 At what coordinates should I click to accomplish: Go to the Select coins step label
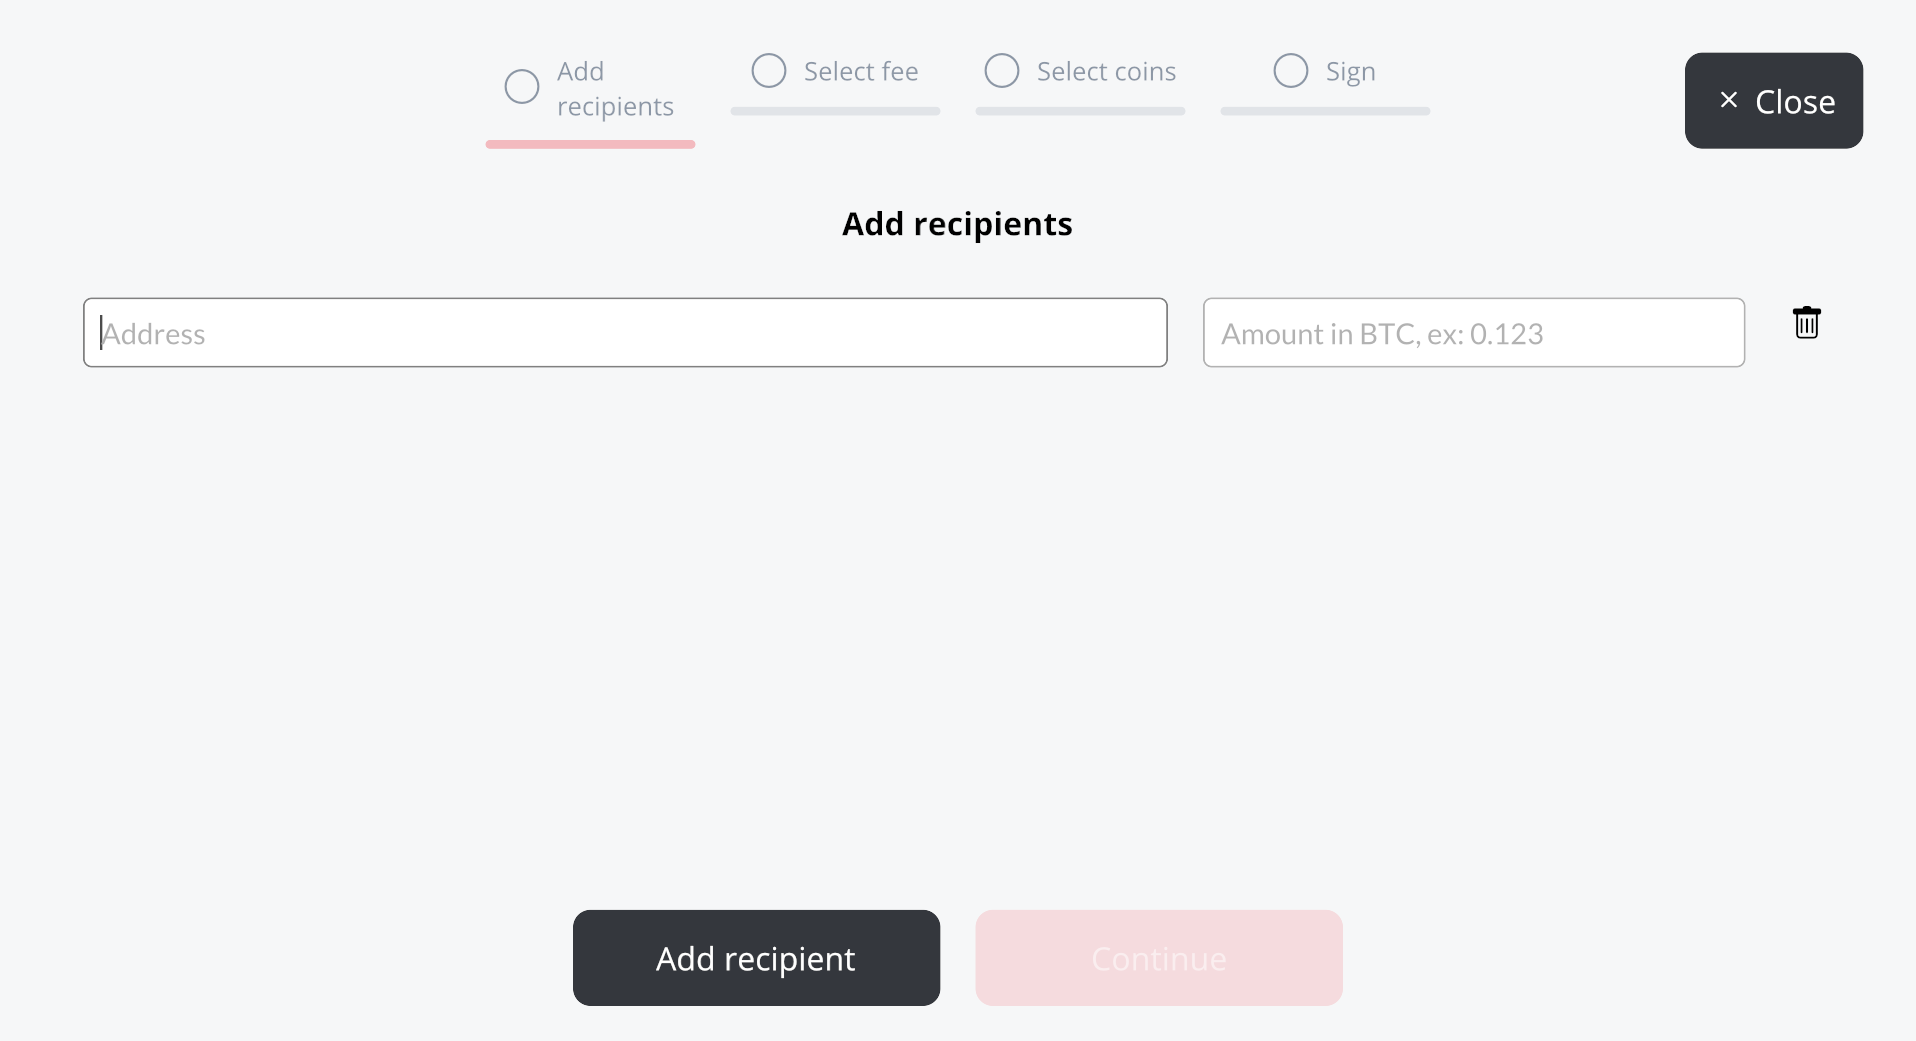point(1105,72)
